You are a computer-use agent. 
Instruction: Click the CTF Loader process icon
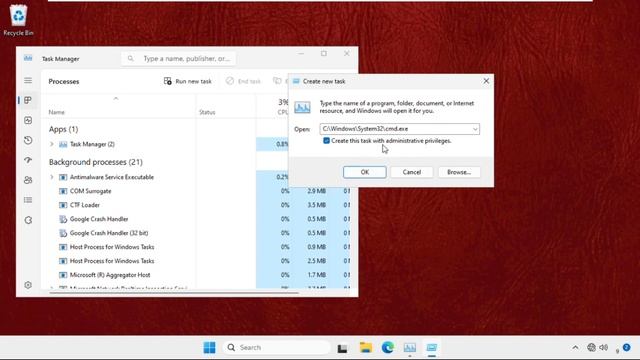tap(63, 205)
